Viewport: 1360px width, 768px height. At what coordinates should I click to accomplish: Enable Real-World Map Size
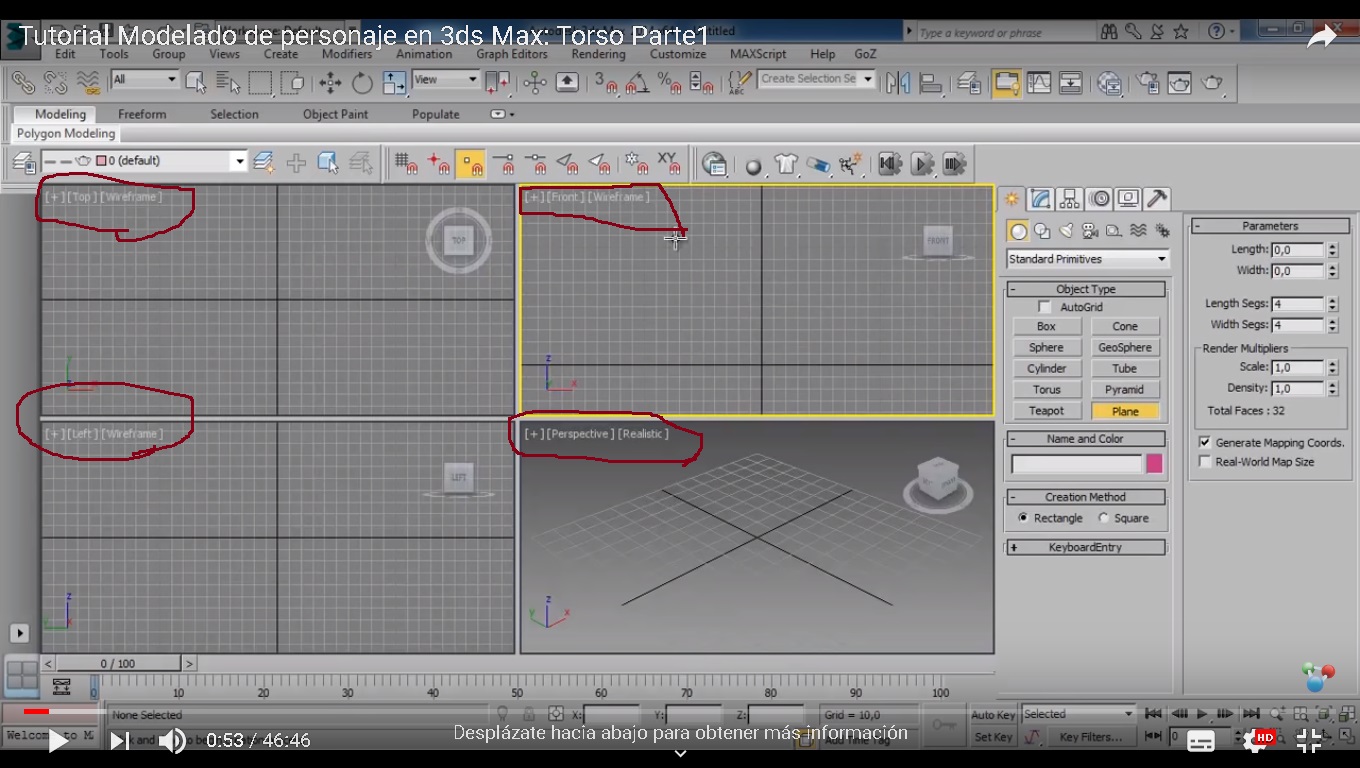[1205, 462]
